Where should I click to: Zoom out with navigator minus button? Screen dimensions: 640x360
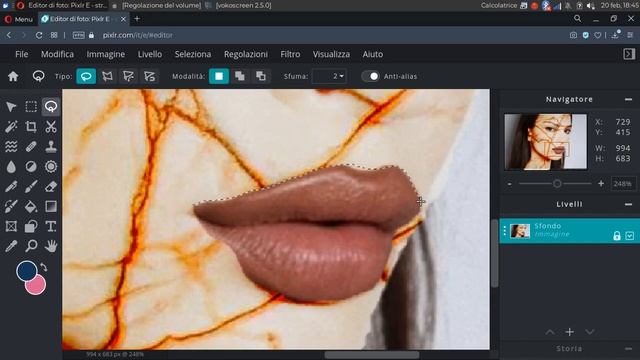[x=509, y=184]
